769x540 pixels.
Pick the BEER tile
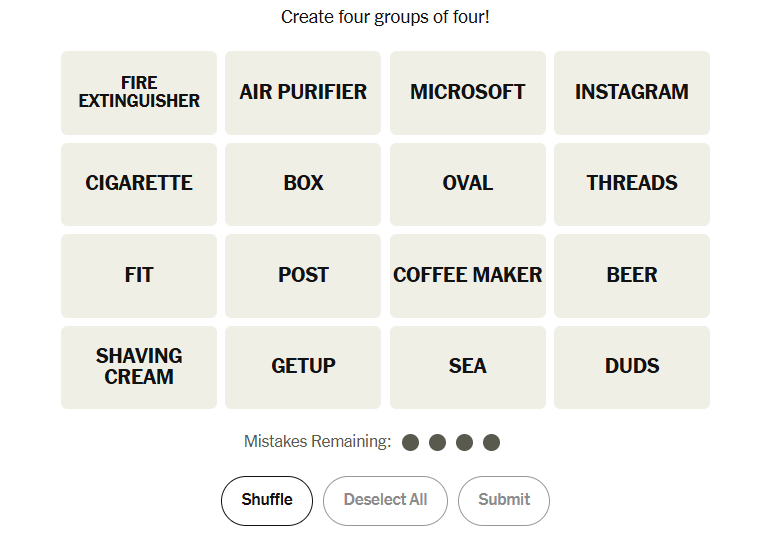pyautogui.click(x=632, y=276)
